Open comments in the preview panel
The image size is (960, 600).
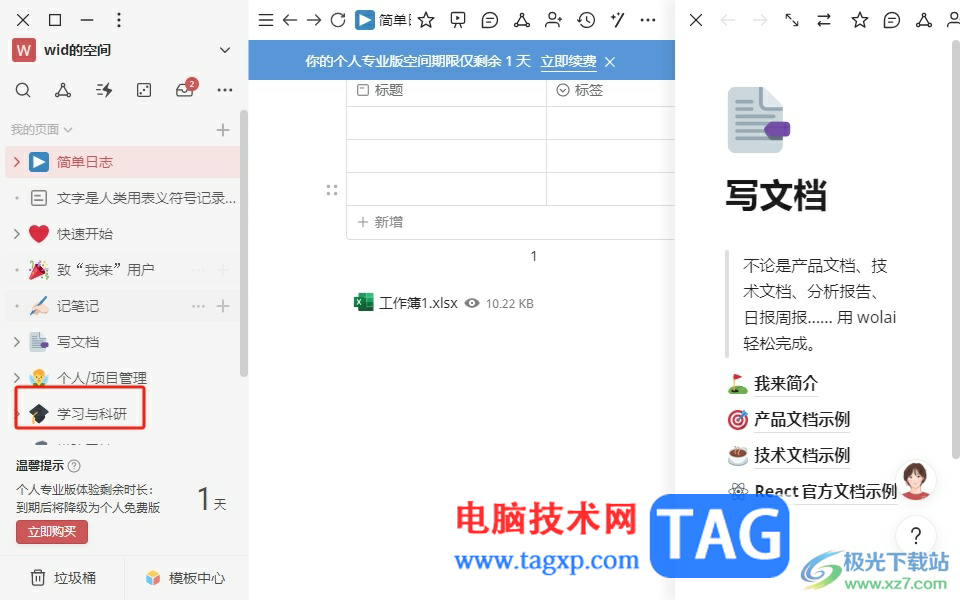click(892, 20)
